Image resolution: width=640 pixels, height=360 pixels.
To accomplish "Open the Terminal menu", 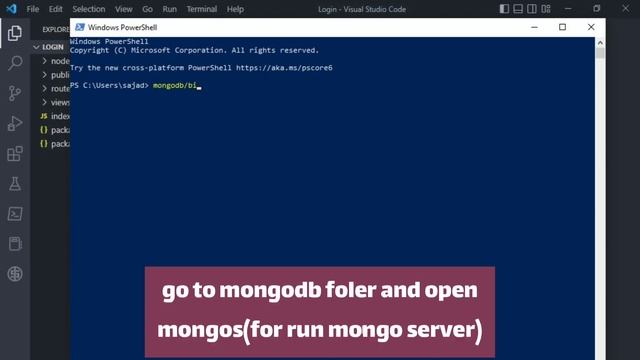I will (x=202, y=9).
